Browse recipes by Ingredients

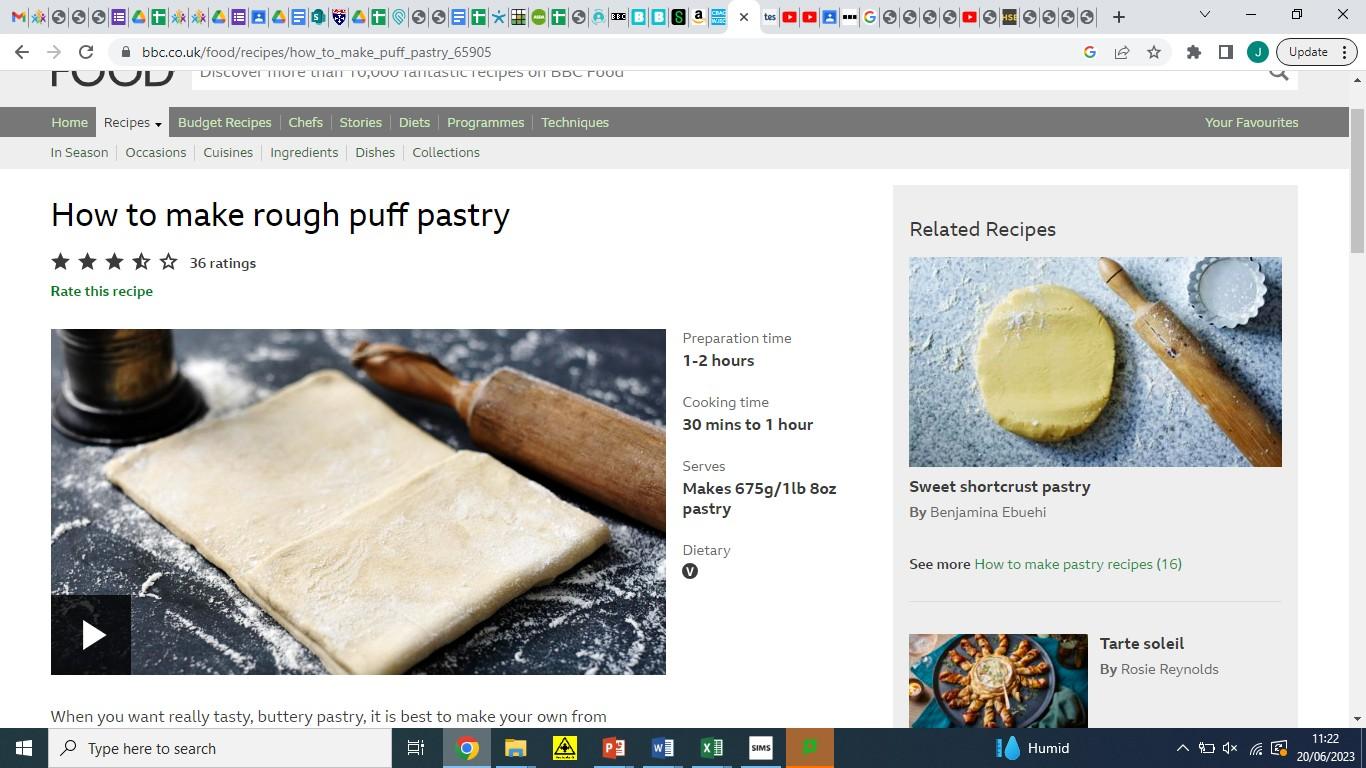(304, 152)
